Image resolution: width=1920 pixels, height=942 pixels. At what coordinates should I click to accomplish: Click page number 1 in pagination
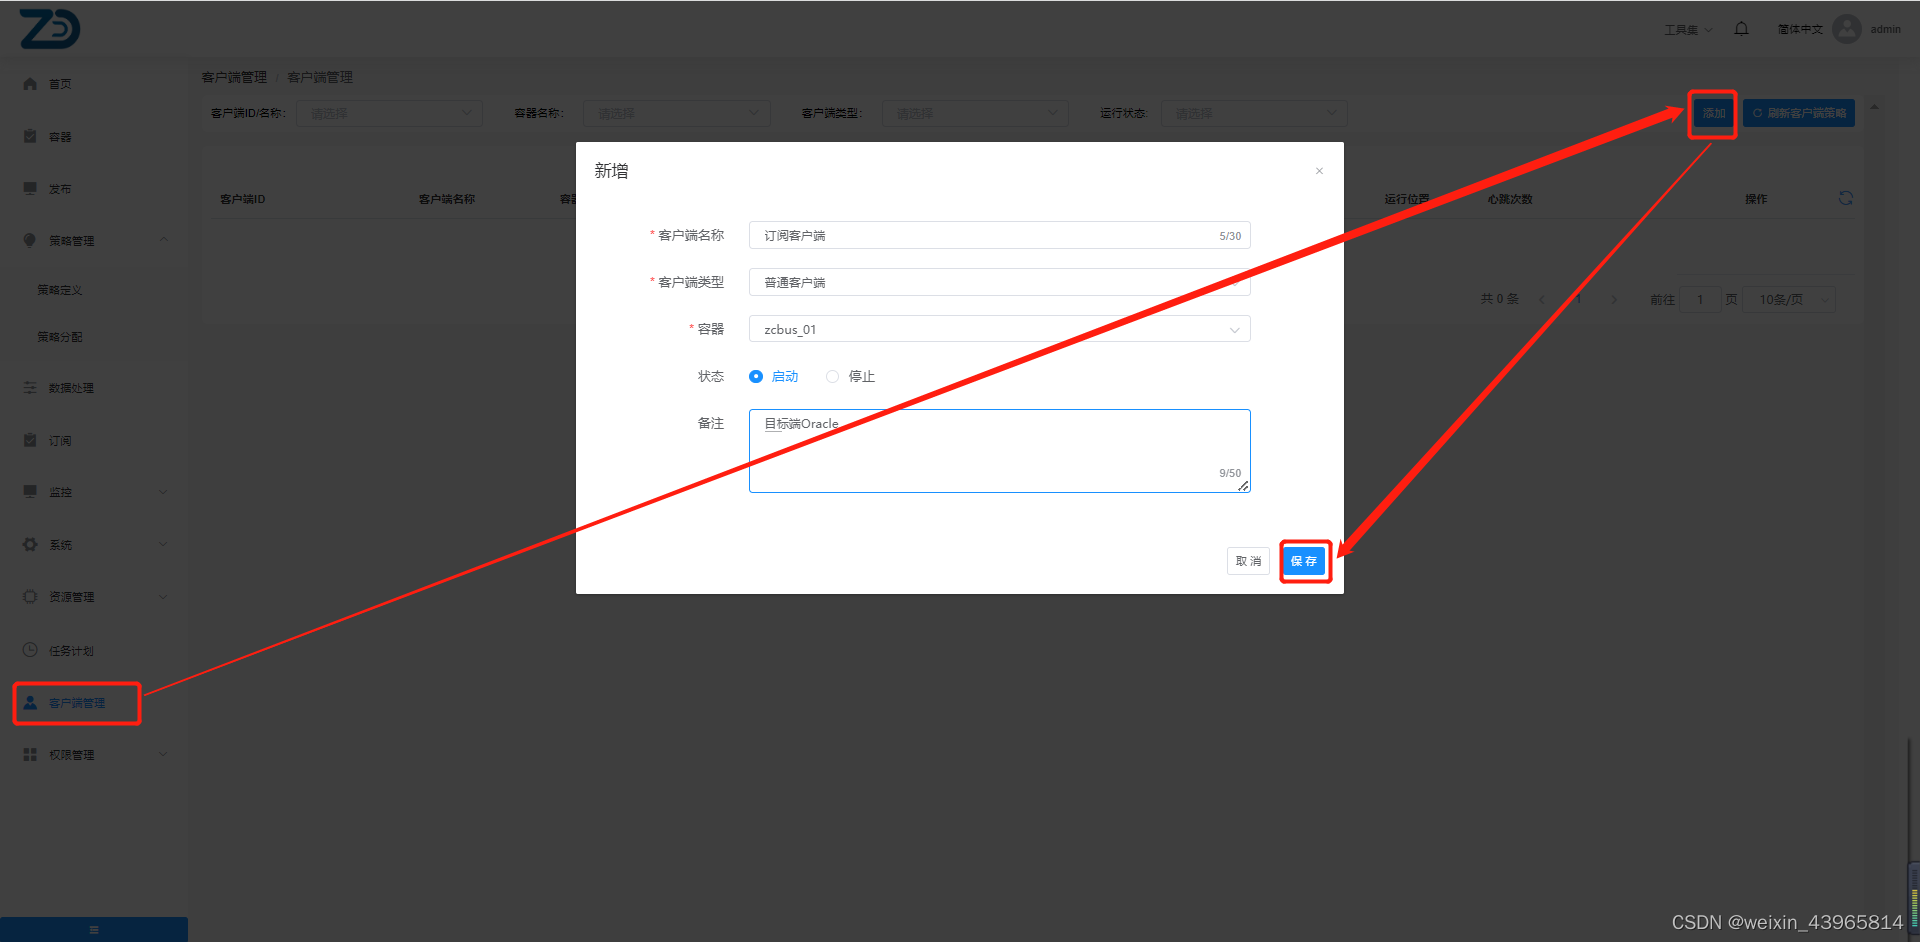click(x=1578, y=300)
